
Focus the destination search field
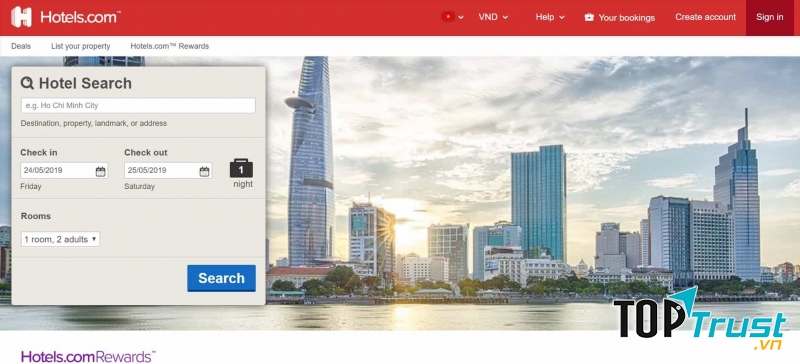tap(138, 106)
